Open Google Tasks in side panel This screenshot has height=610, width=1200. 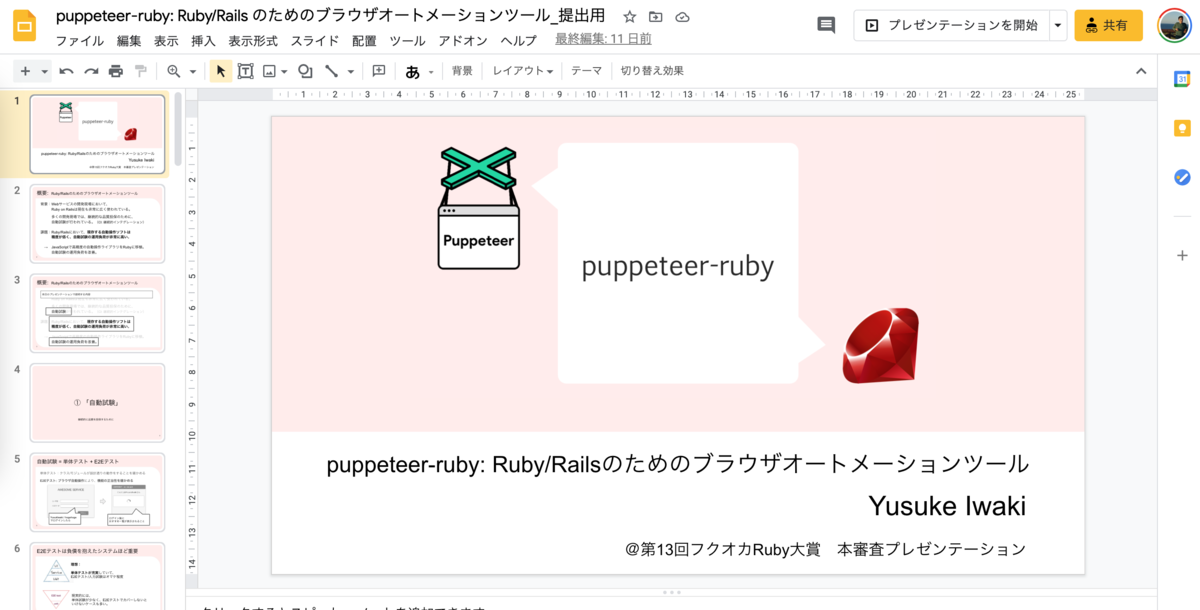click(1182, 177)
